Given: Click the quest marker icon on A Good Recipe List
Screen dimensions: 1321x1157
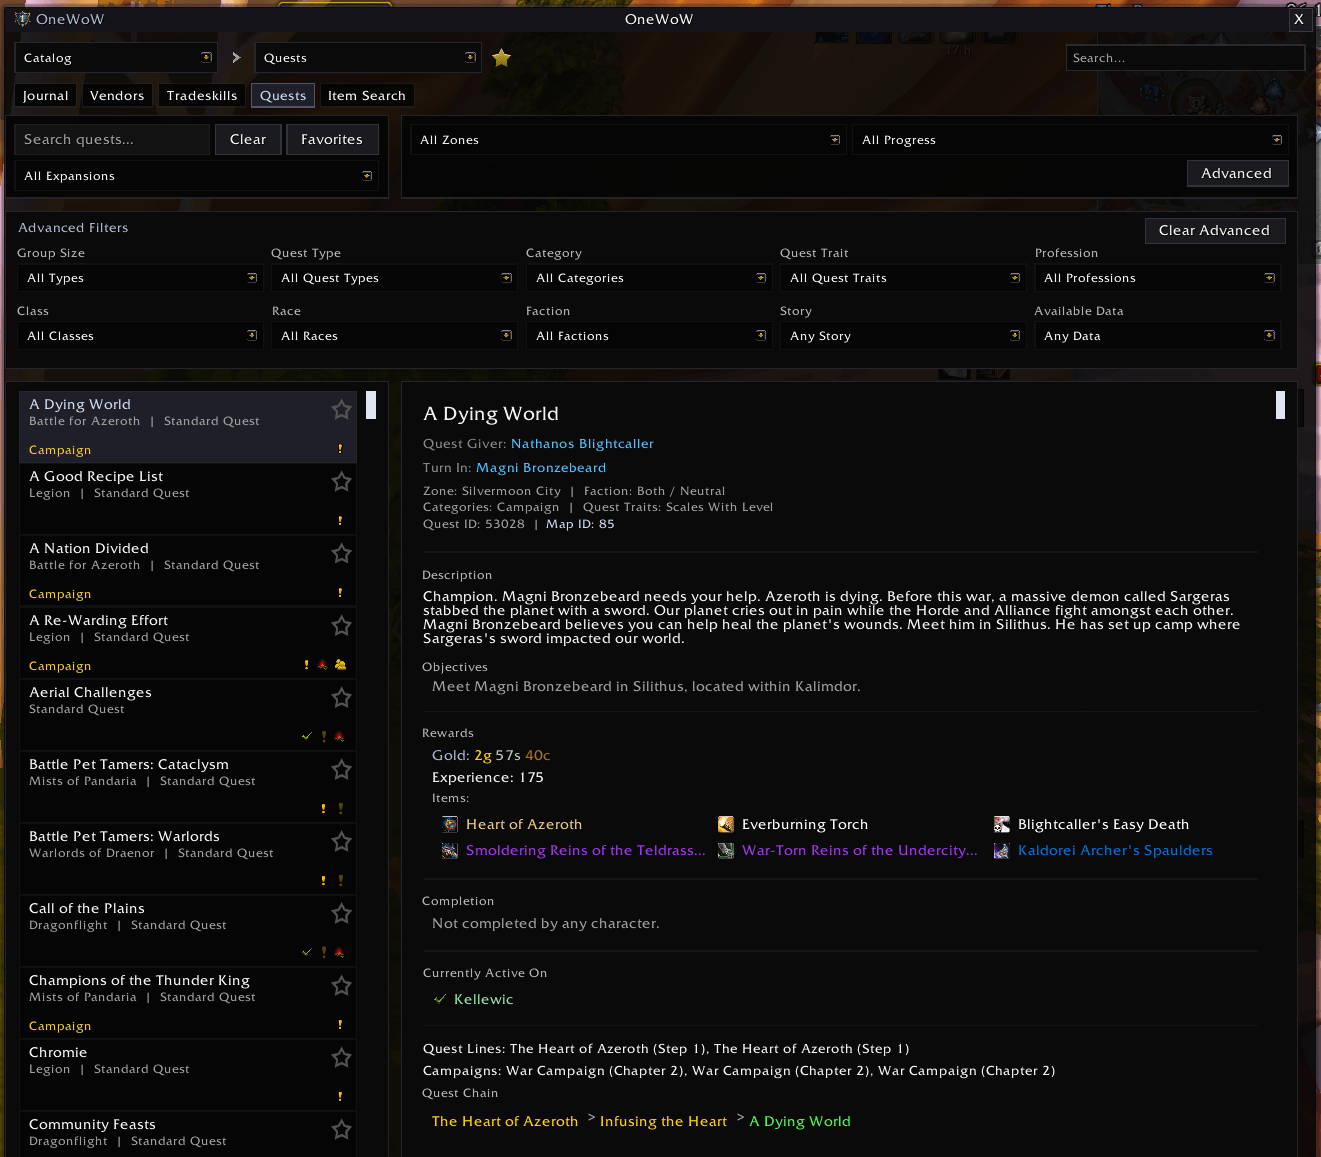Looking at the screenshot, I should coord(340,521).
